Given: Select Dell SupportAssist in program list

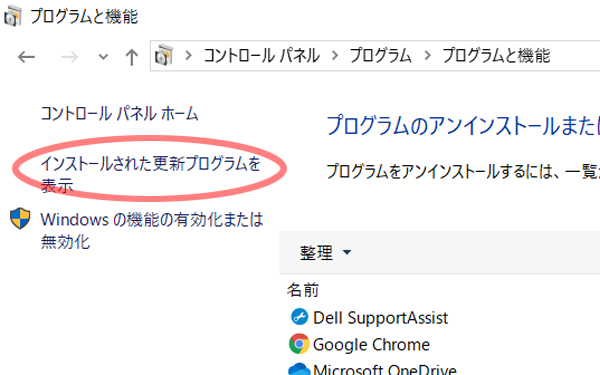Looking at the screenshot, I should pos(380,318).
